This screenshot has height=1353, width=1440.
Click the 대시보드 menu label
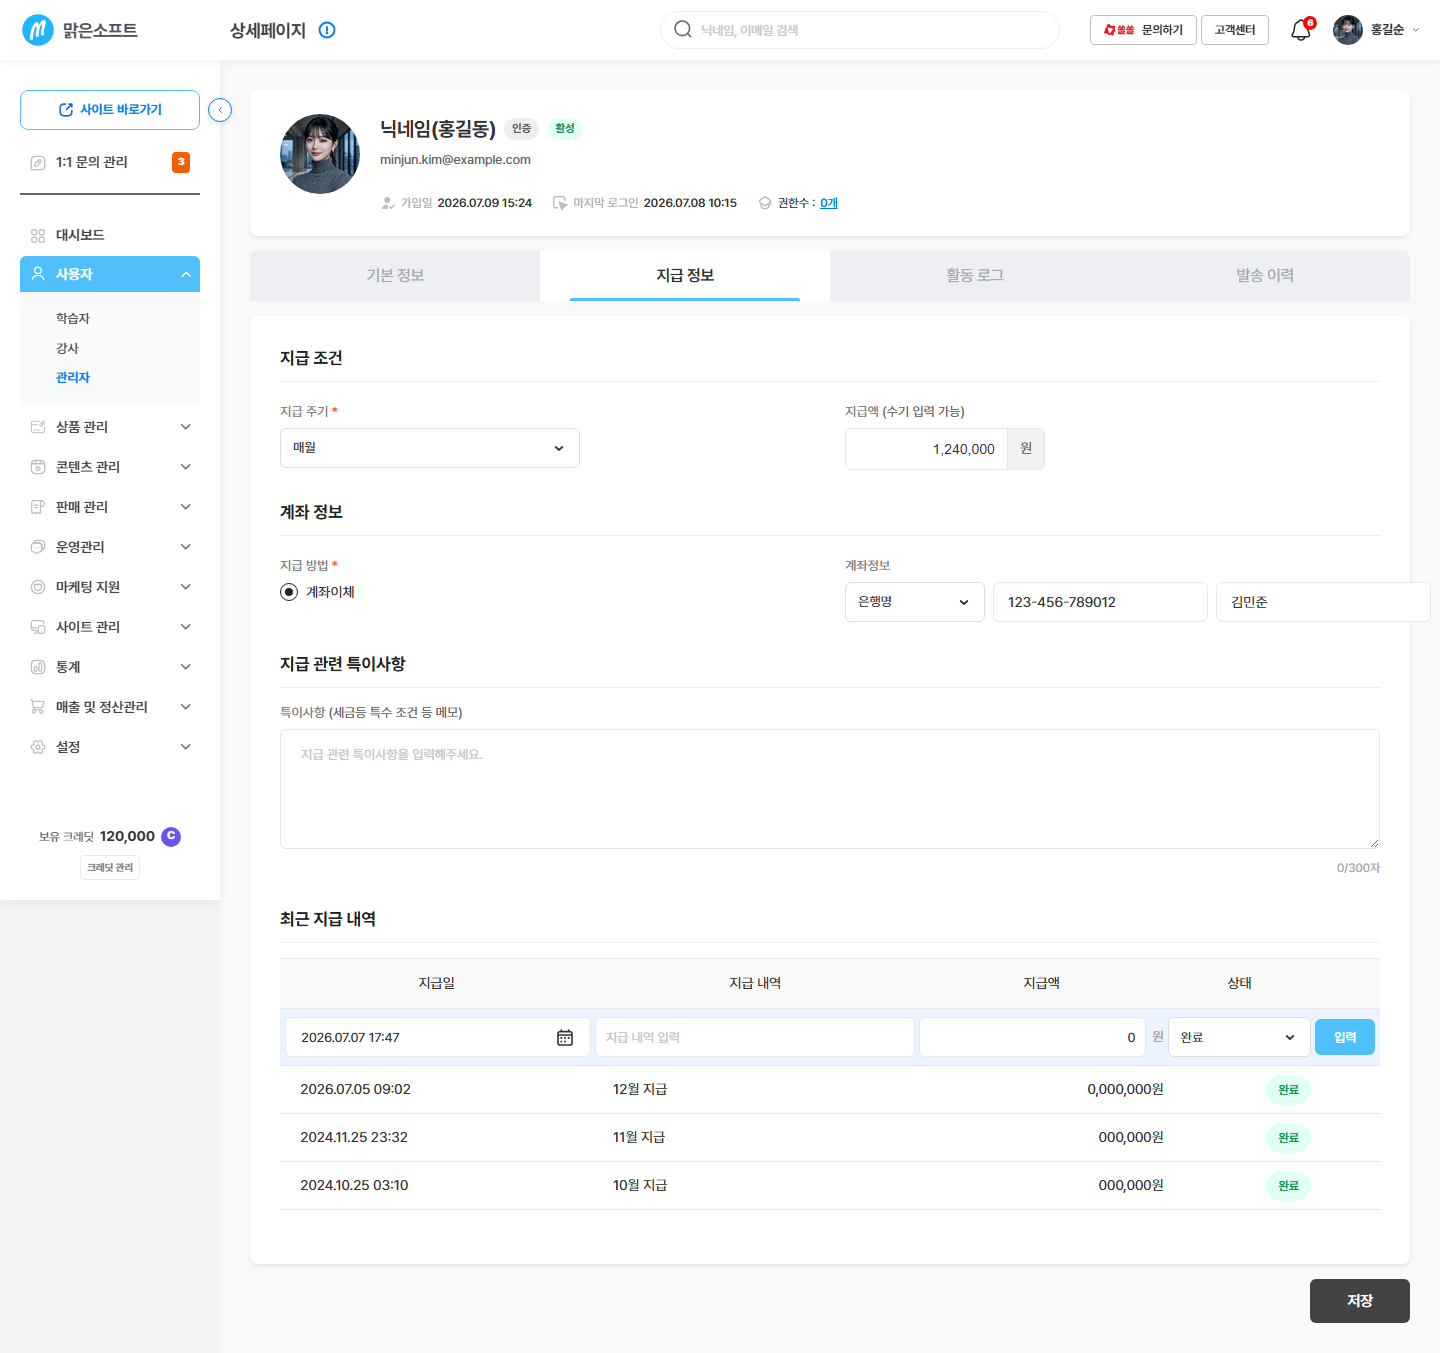pyautogui.click(x=80, y=235)
